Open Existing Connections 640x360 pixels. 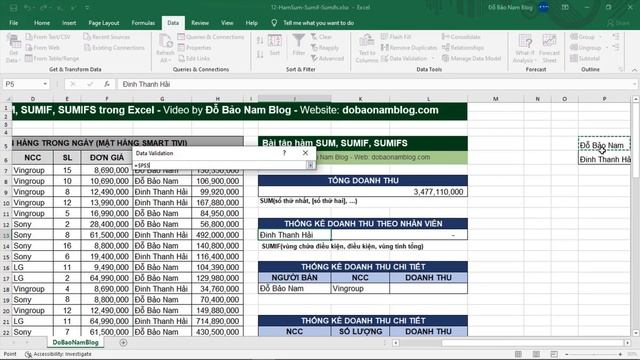tap(114, 48)
